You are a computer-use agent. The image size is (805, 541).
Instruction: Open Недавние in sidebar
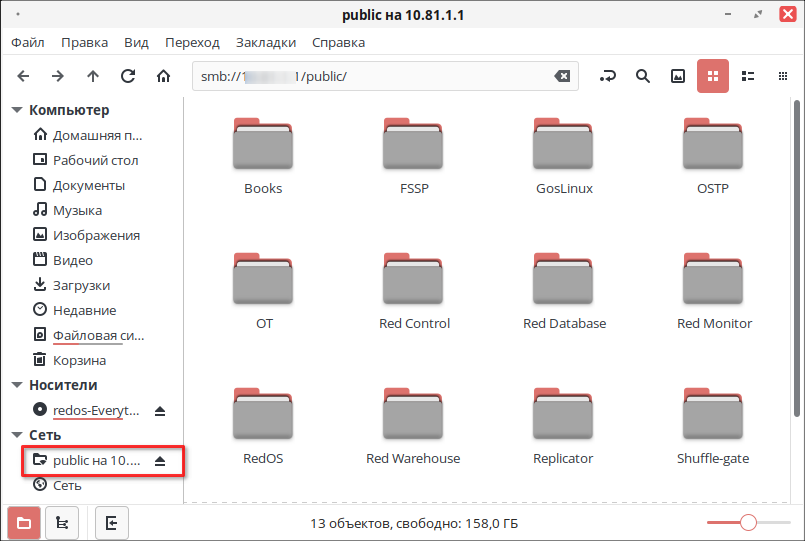(74, 311)
